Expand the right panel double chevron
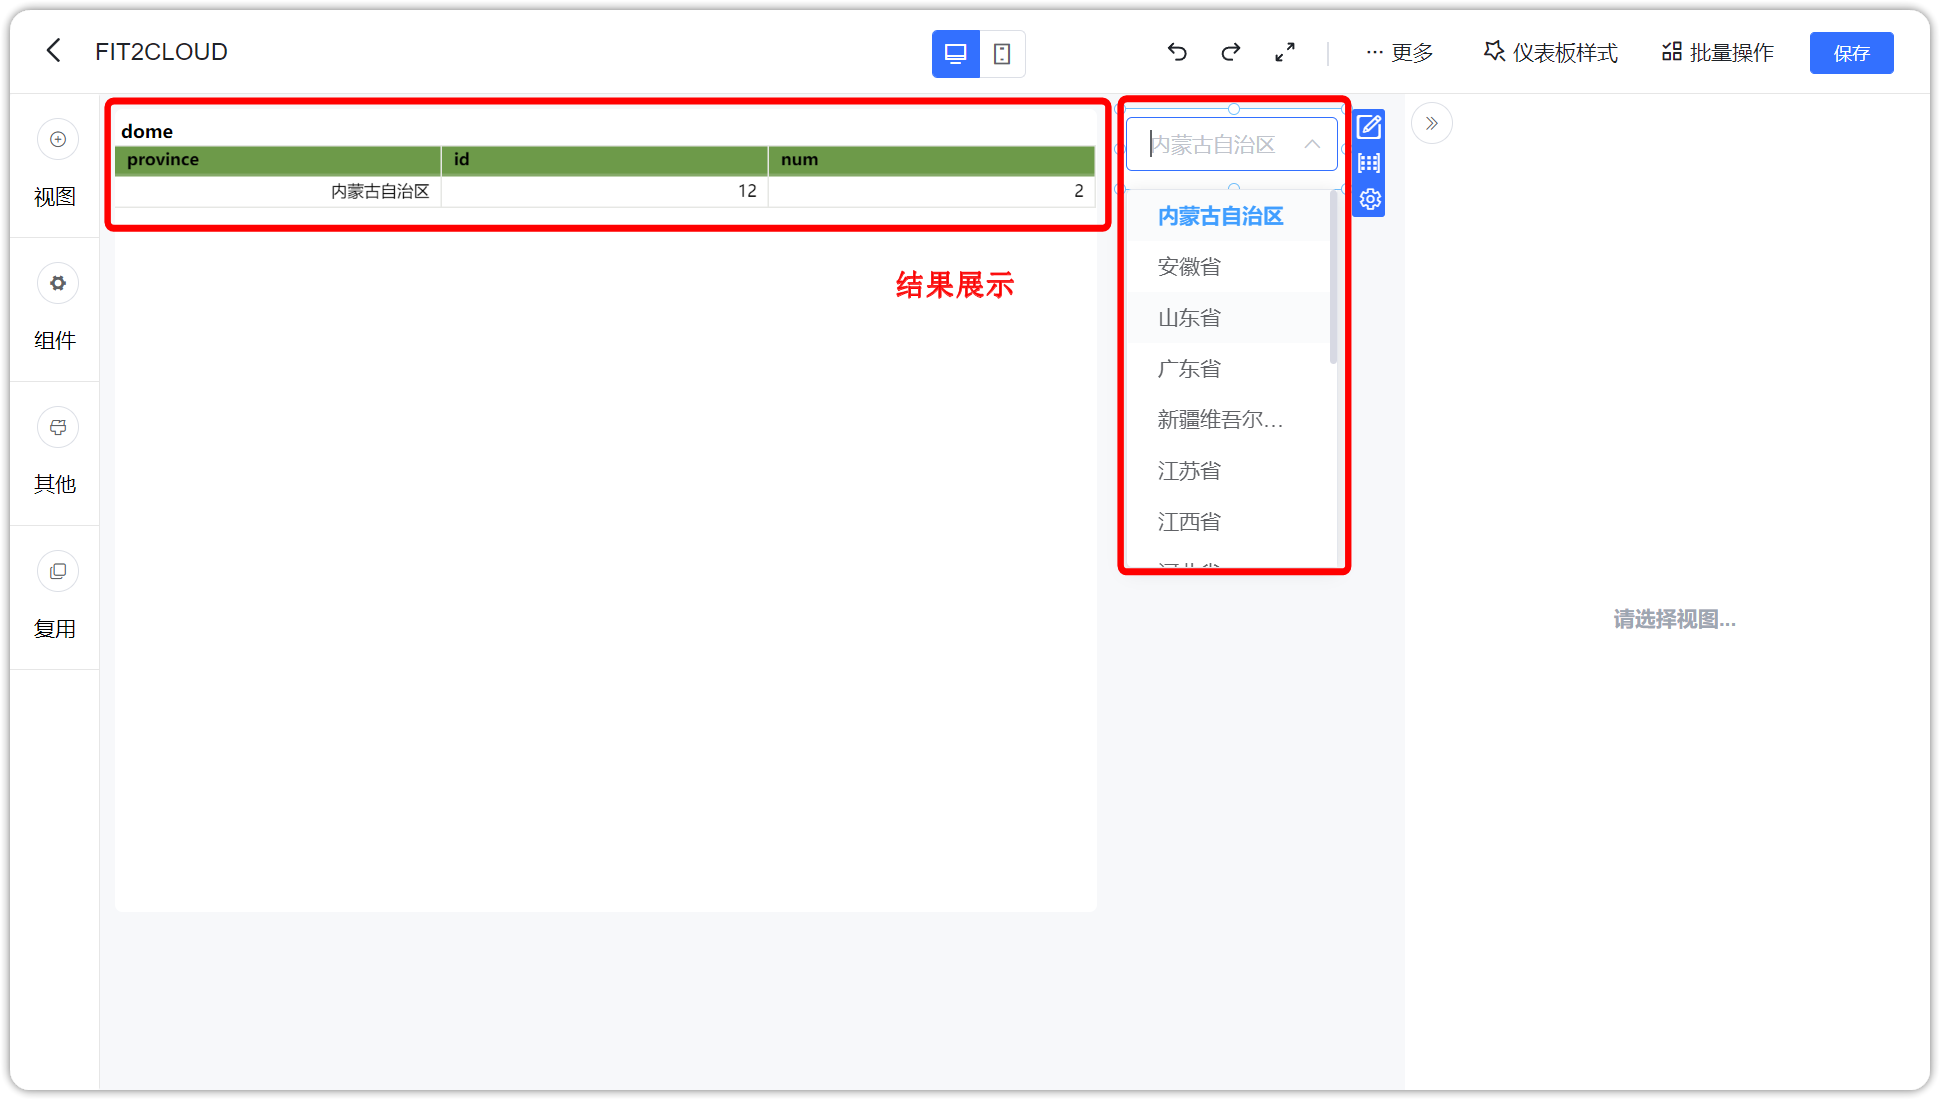The width and height of the screenshot is (1940, 1100). click(1431, 122)
